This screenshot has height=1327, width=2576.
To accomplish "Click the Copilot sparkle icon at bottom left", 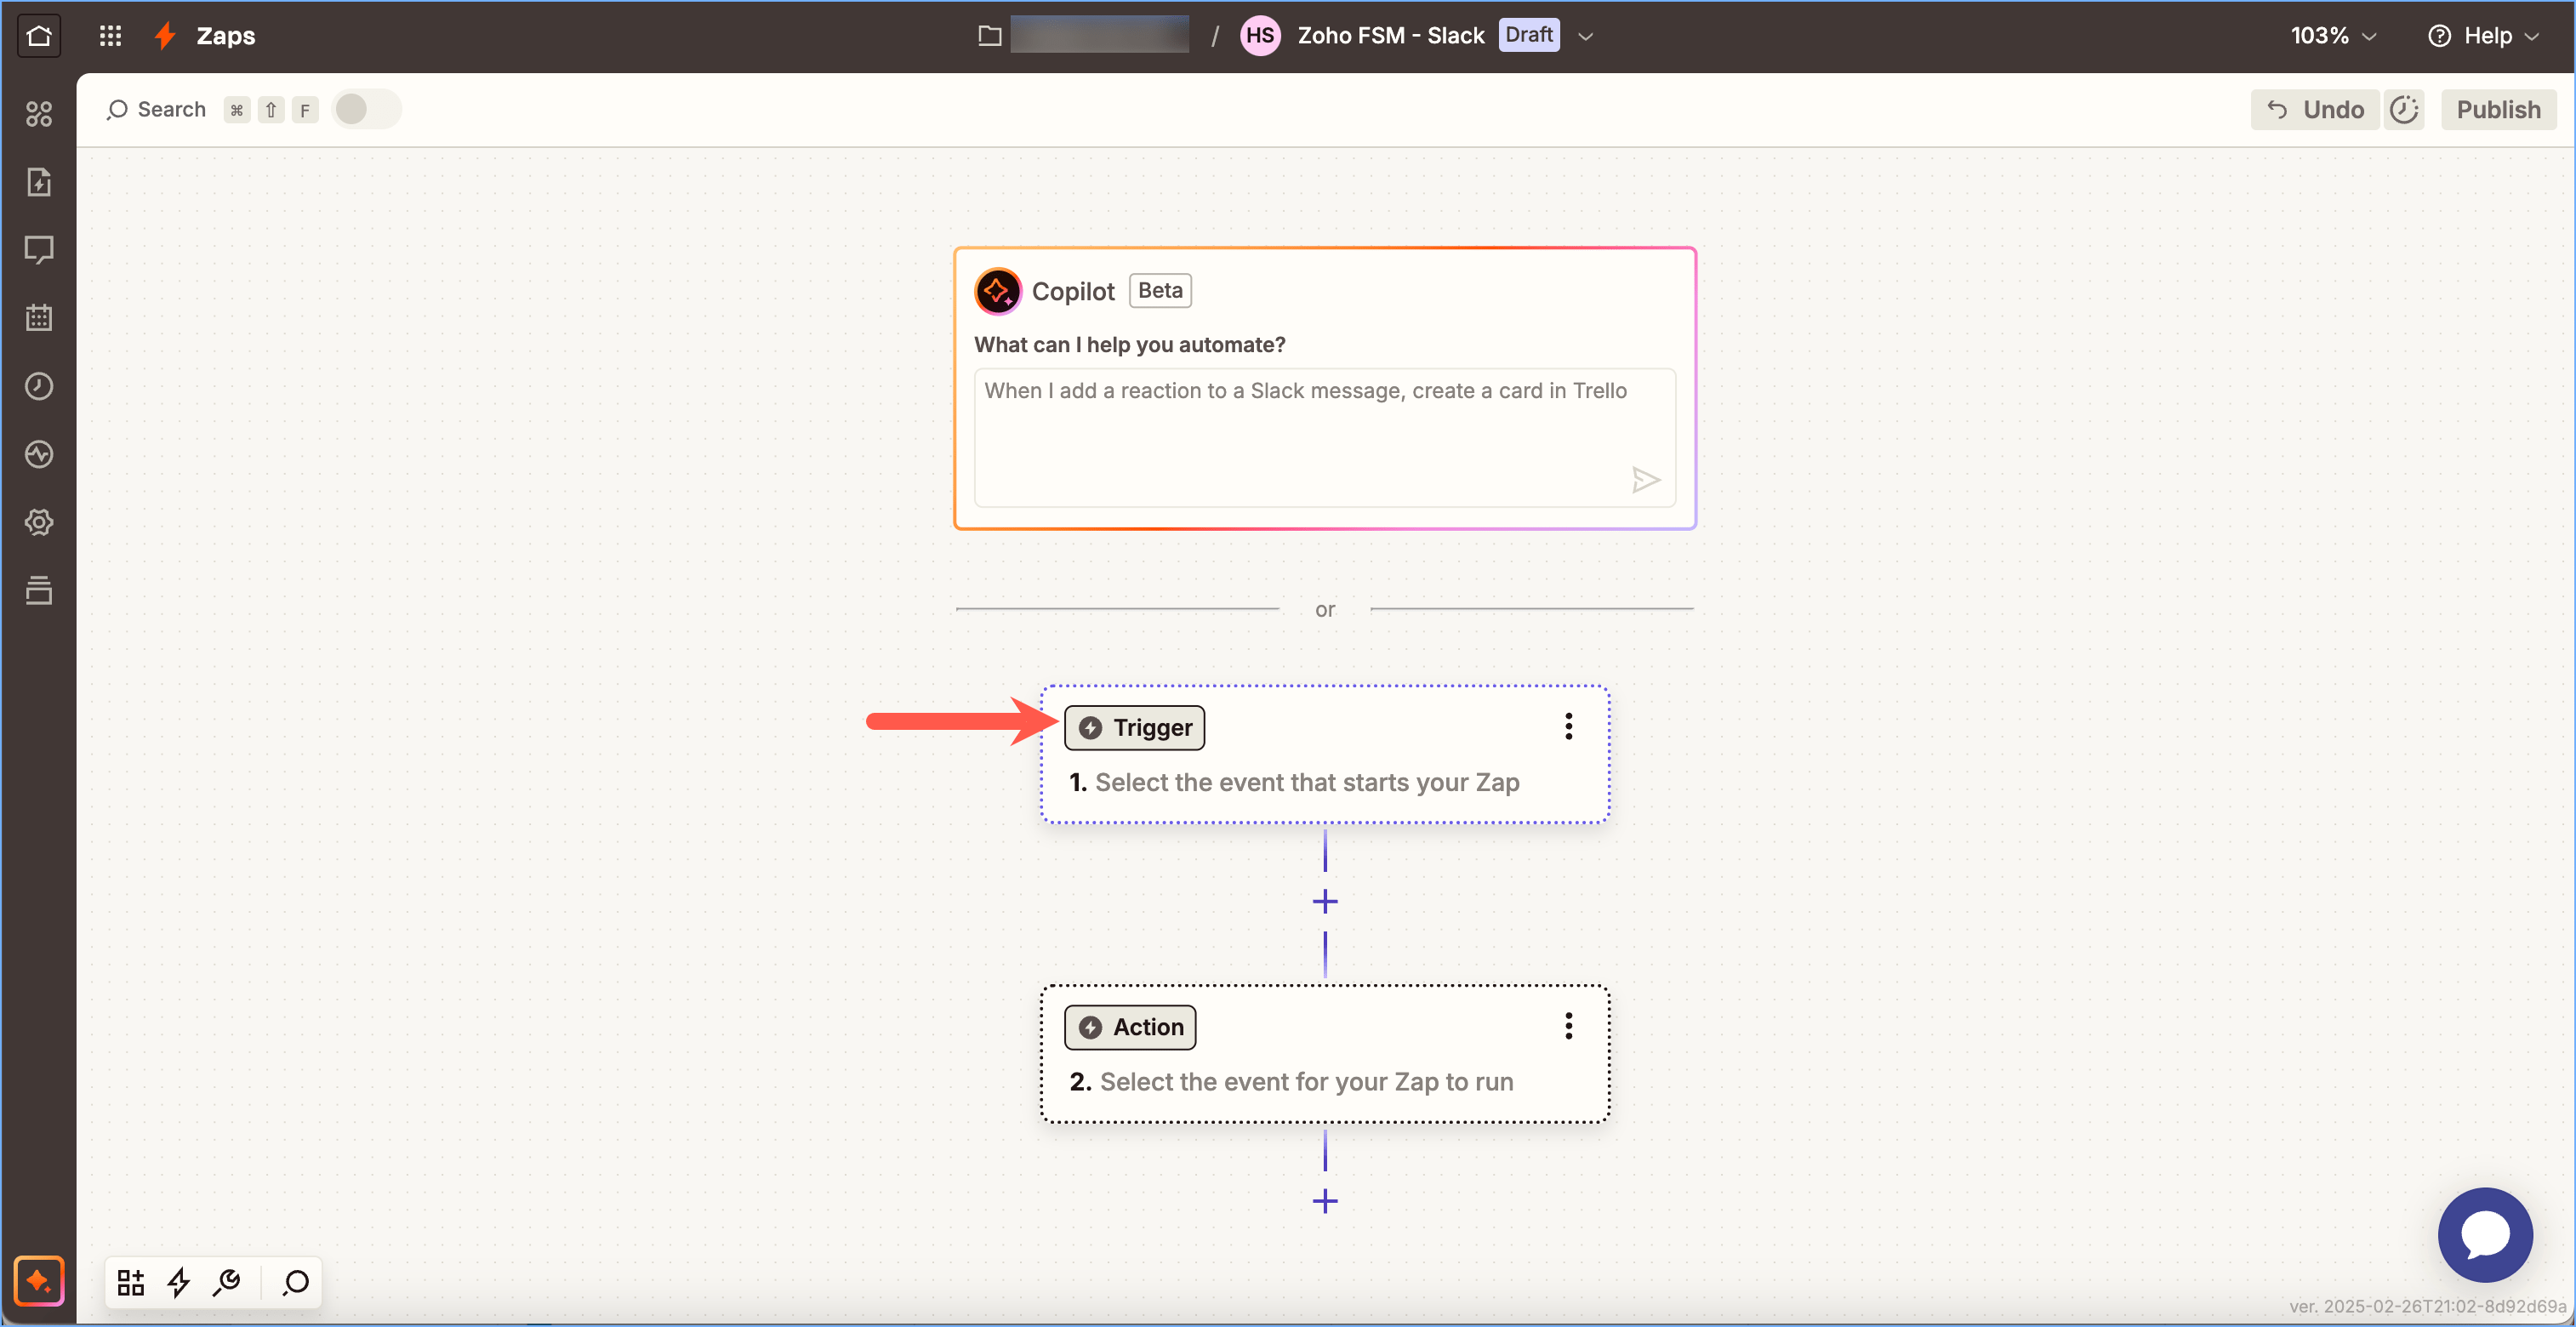I will (x=39, y=1281).
